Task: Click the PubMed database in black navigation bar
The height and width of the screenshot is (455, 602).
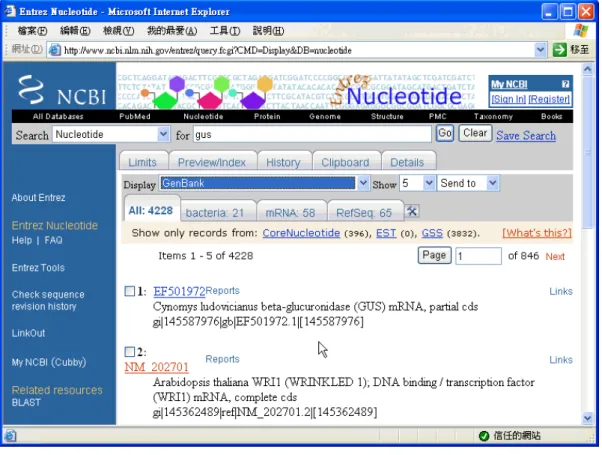Action: (x=135, y=116)
